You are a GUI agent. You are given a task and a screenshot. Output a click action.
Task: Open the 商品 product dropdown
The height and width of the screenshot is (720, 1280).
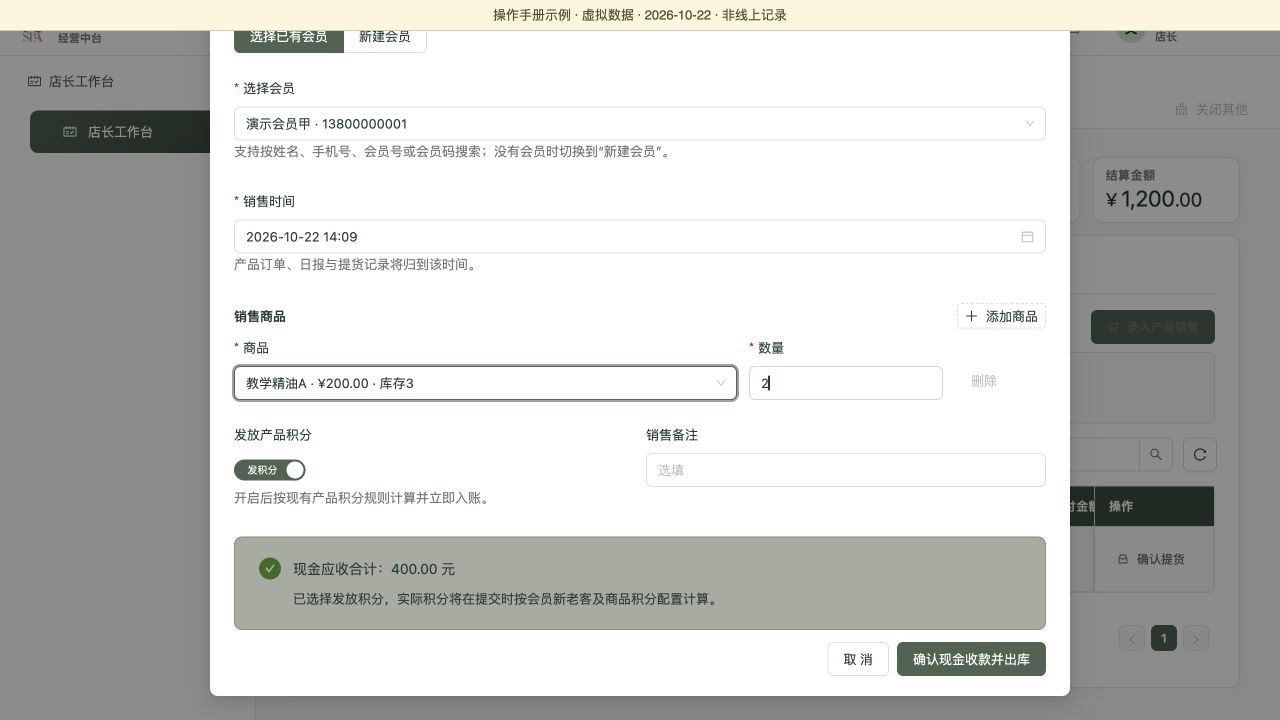click(x=486, y=383)
